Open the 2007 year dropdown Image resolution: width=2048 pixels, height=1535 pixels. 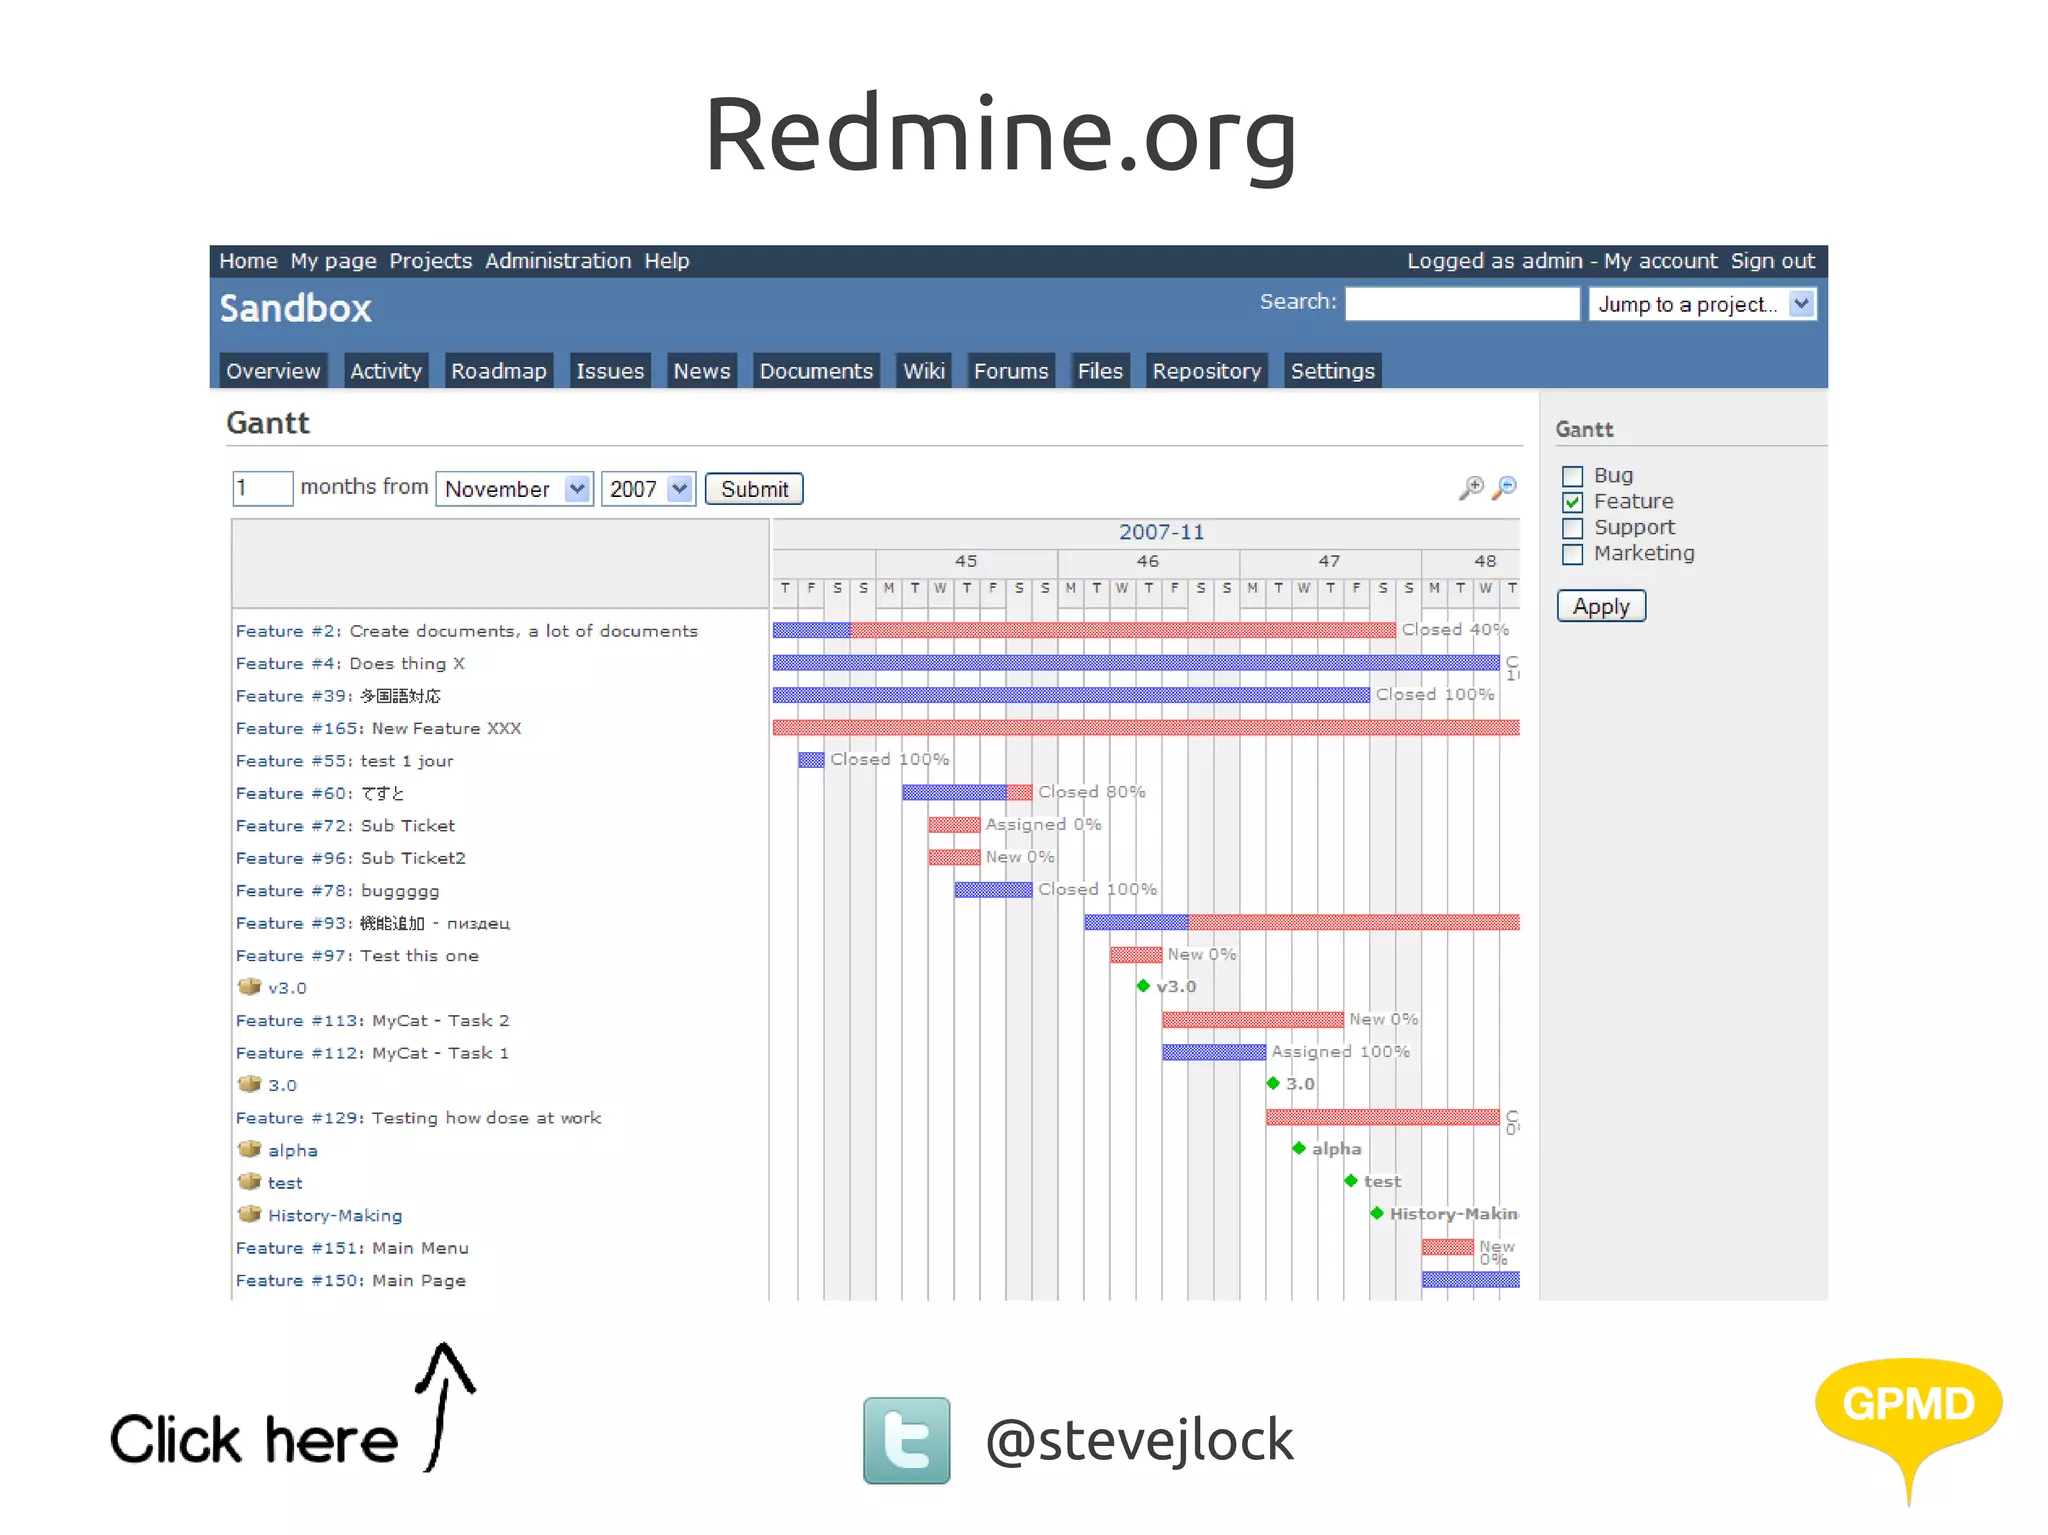click(x=648, y=489)
